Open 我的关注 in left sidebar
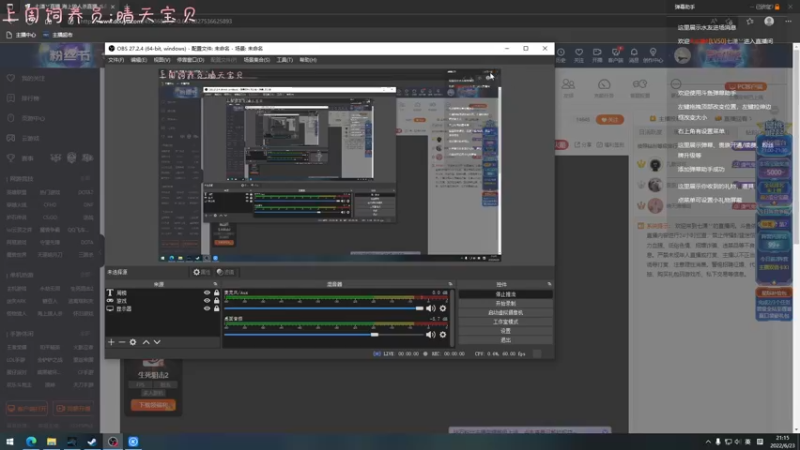 [x=27, y=79]
